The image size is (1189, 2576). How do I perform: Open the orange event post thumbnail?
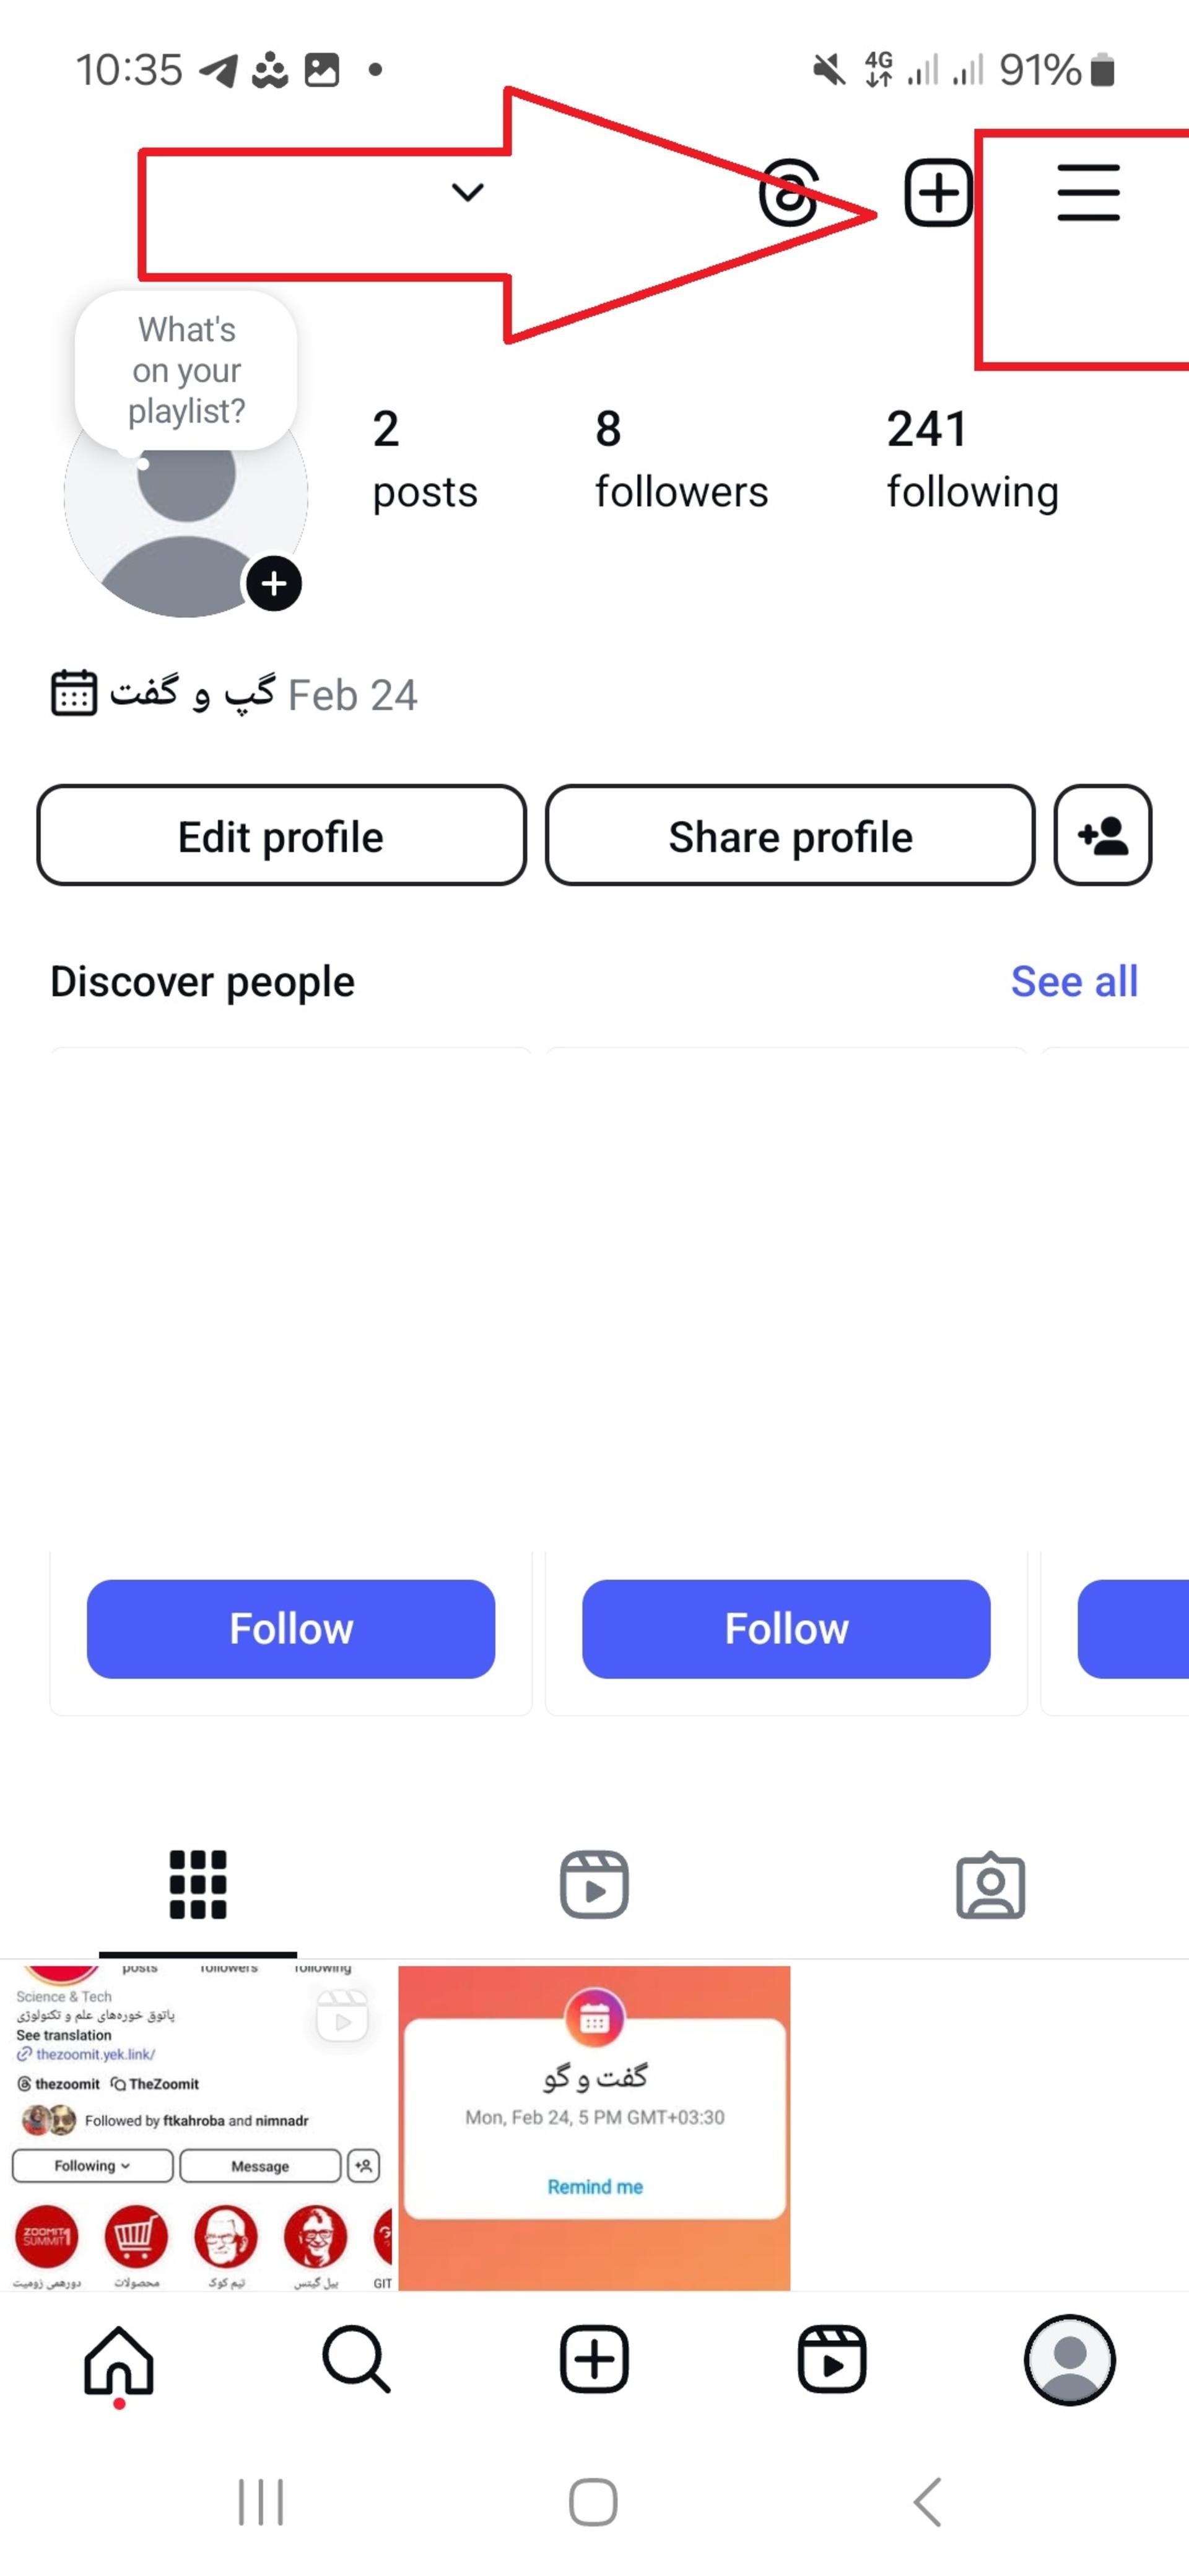pyautogui.click(x=594, y=2127)
